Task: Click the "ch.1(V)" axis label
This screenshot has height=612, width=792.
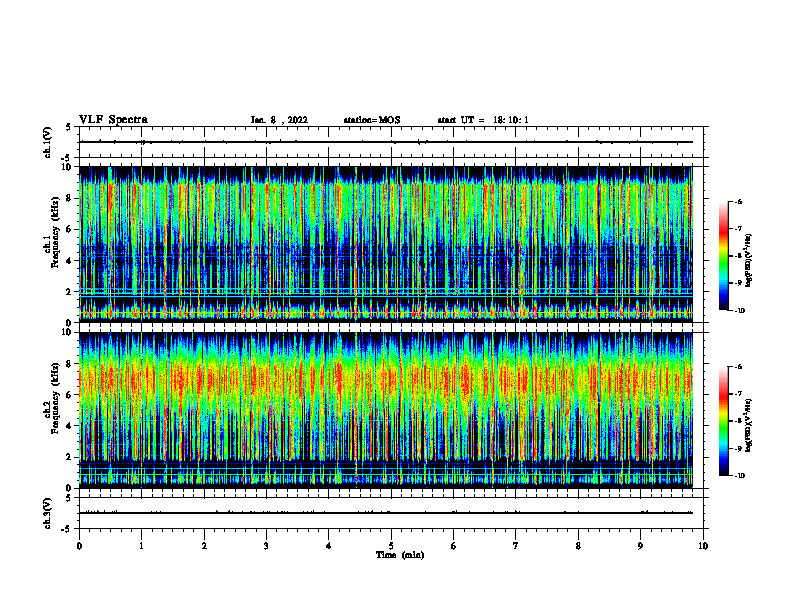Action: [x=48, y=142]
